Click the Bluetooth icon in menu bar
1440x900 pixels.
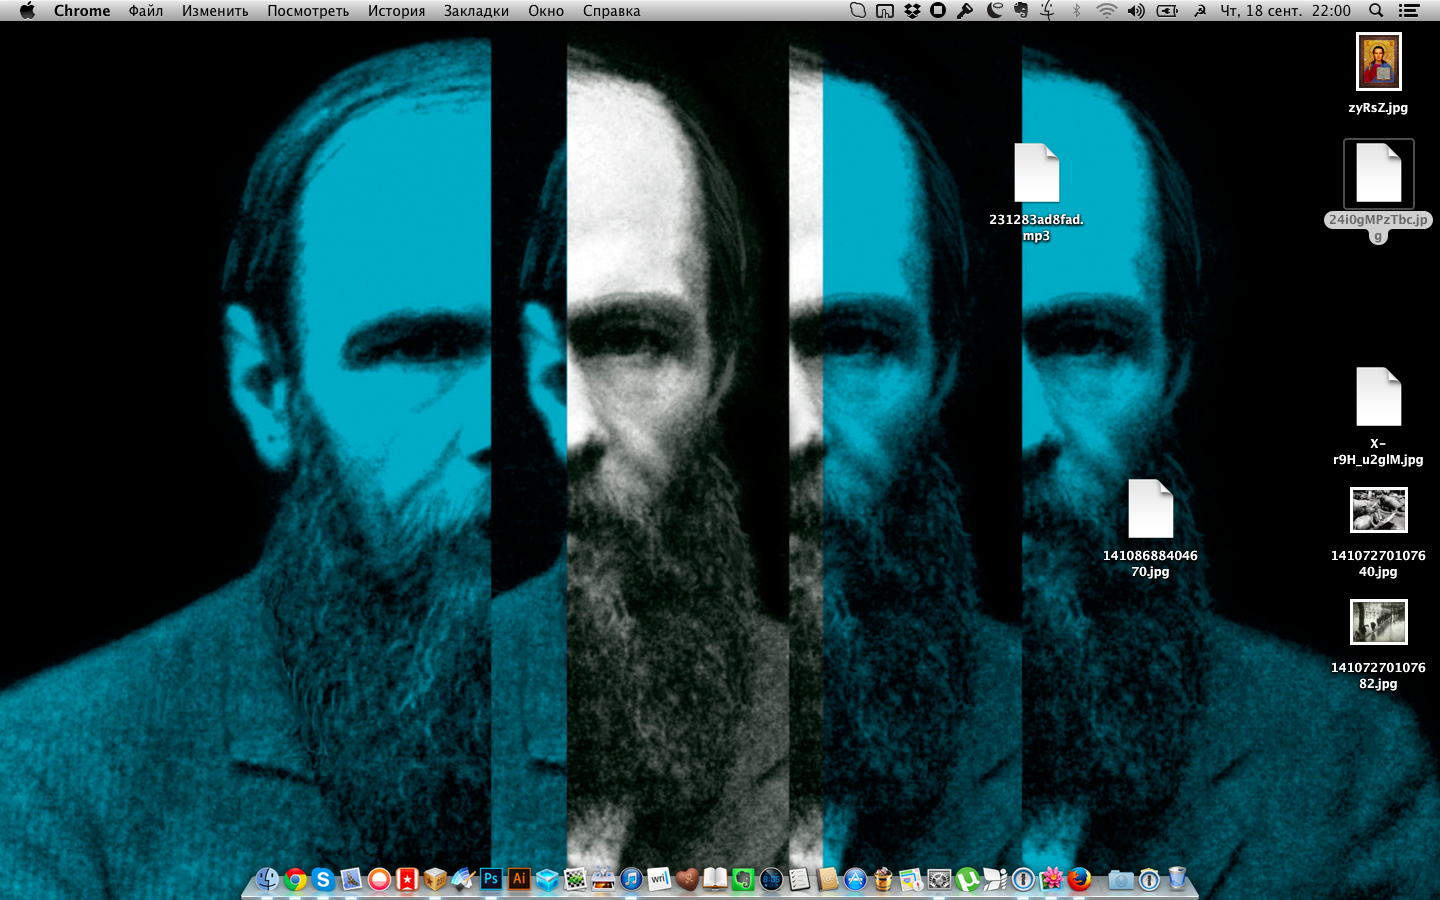coord(1076,11)
